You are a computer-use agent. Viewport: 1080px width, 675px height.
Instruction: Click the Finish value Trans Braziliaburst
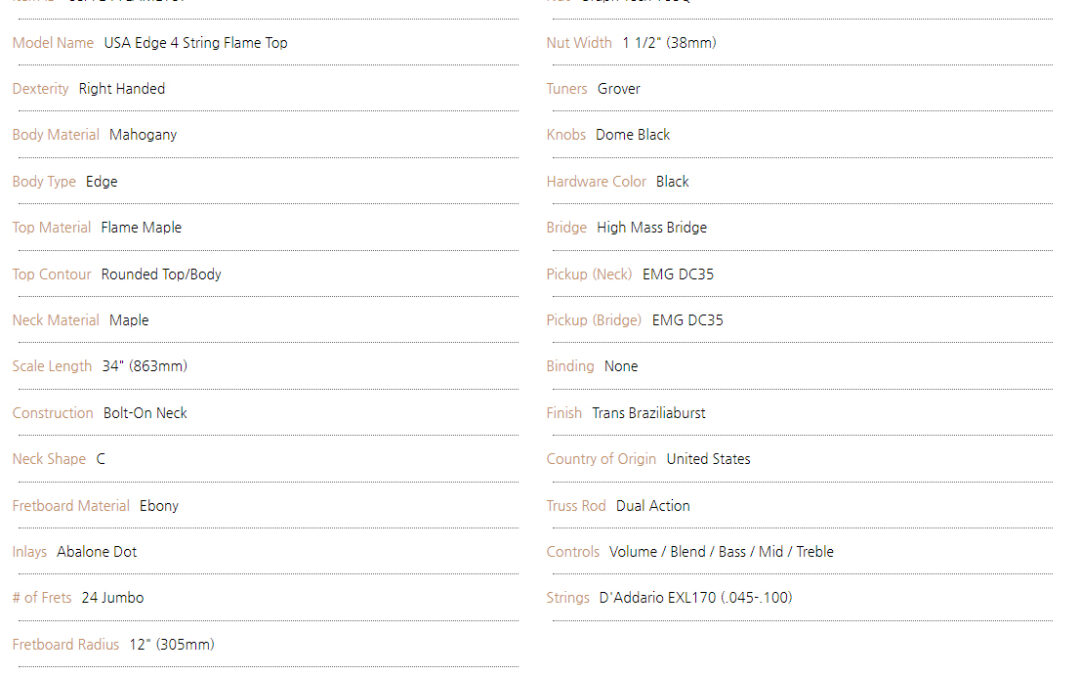point(649,413)
